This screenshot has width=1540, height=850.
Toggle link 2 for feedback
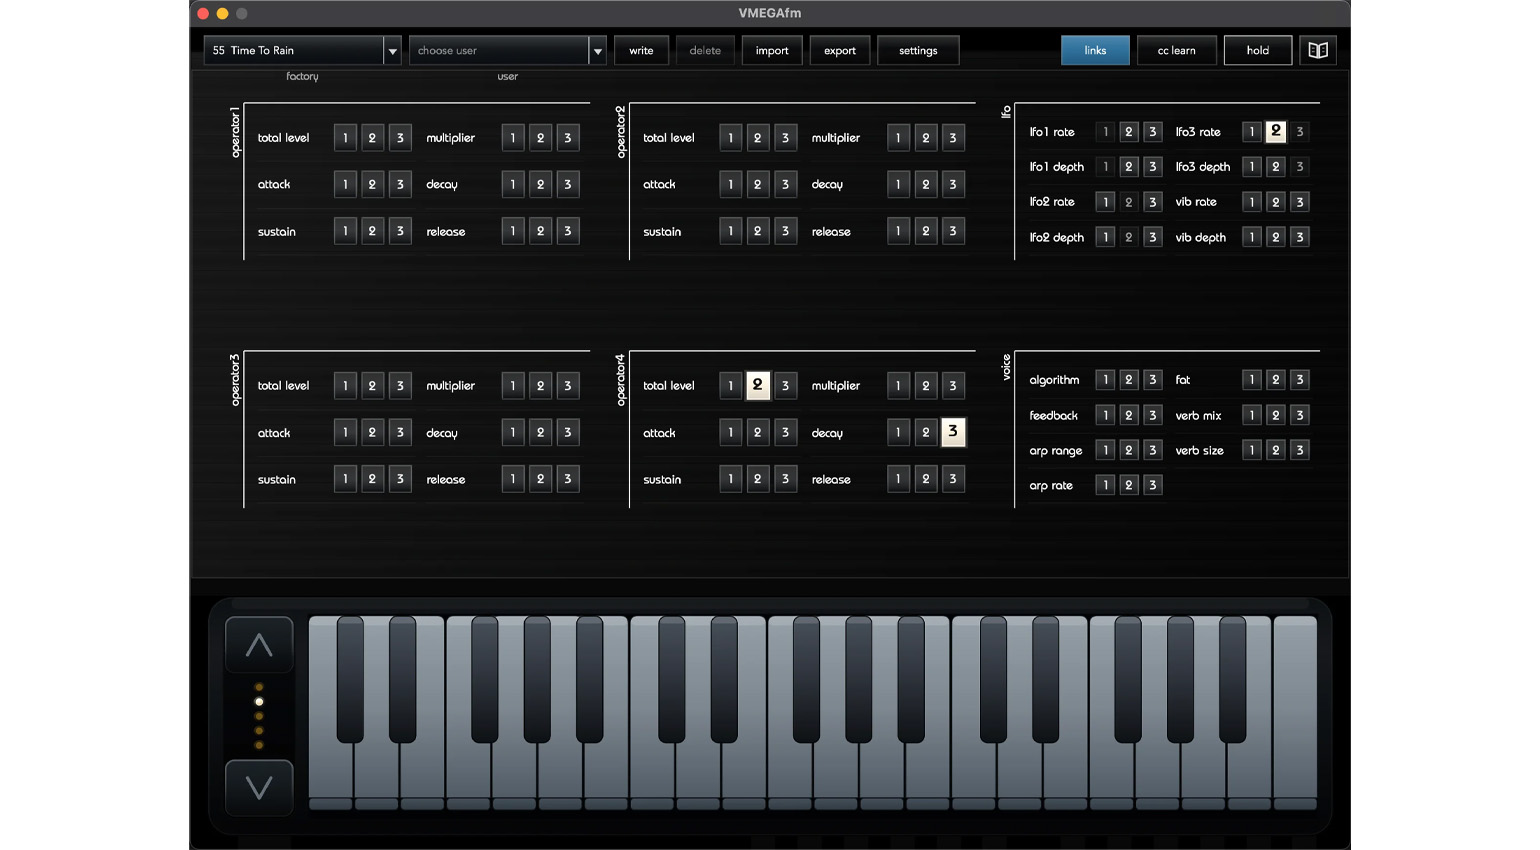pos(1128,415)
